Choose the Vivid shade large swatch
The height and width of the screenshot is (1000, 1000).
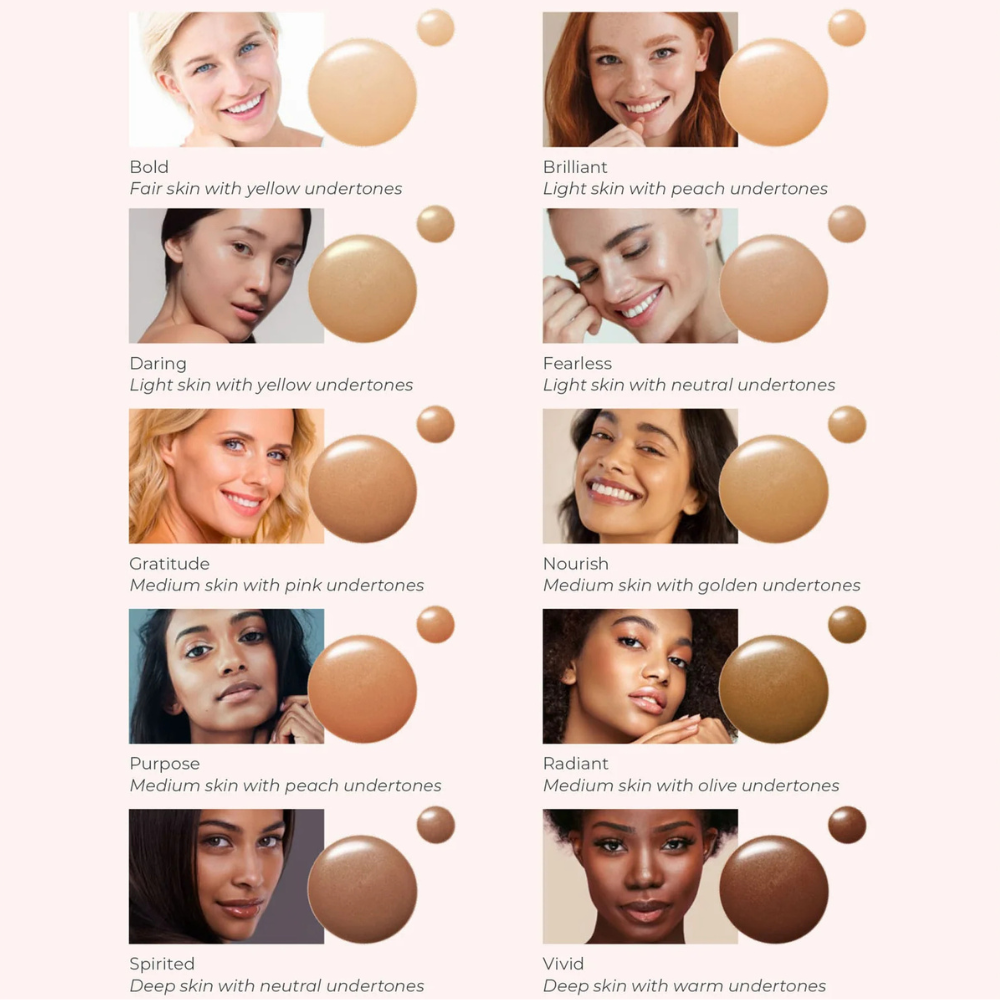[774, 889]
